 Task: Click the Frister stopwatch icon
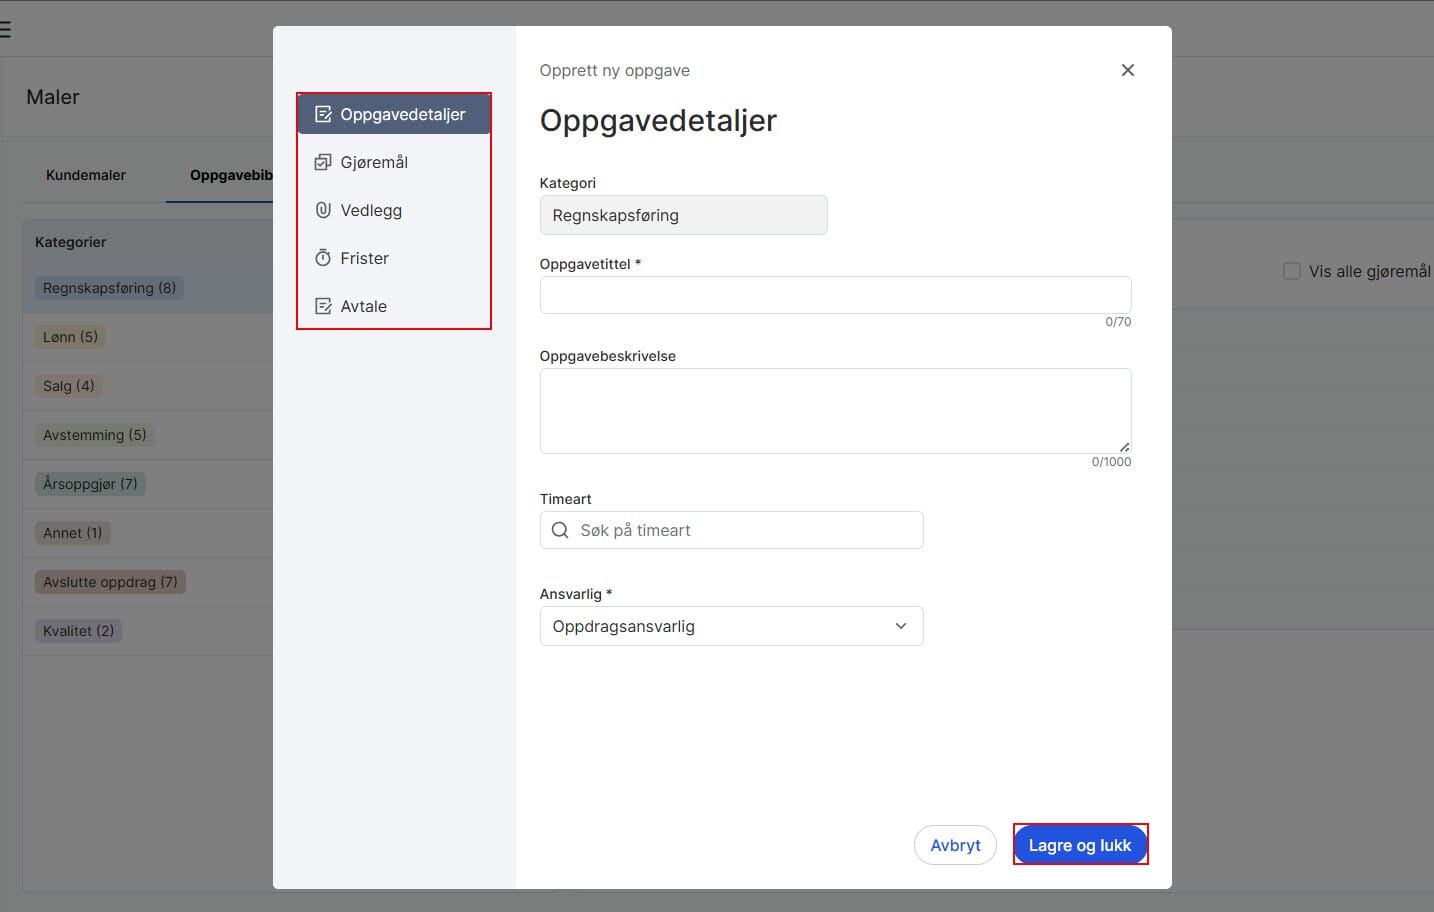point(323,258)
